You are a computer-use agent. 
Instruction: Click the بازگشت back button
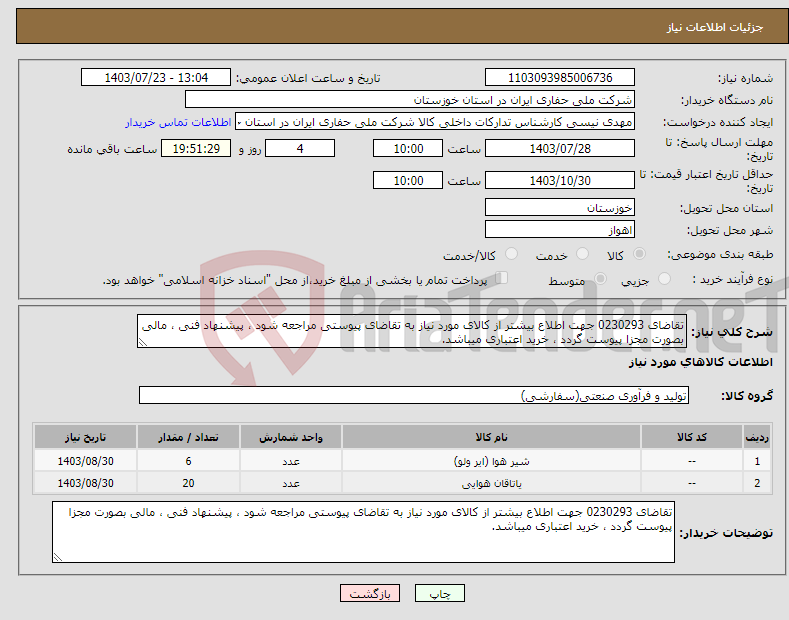click(x=370, y=593)
